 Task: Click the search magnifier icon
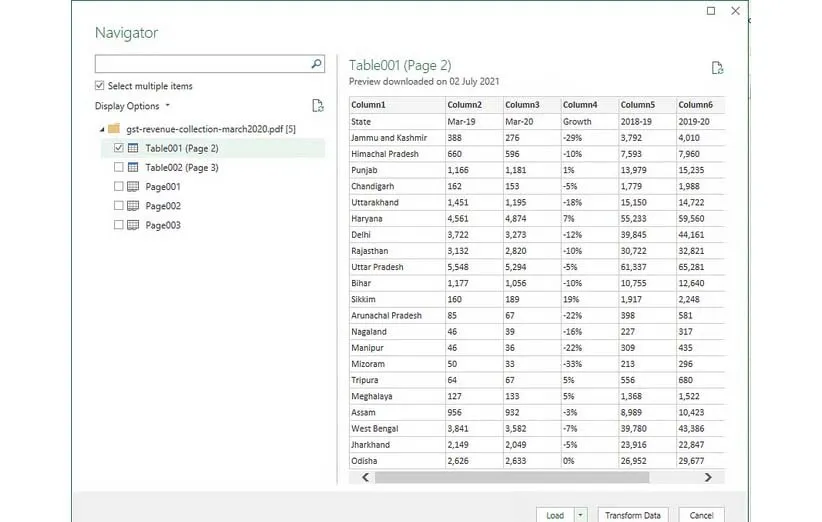[x=316, y=64]
